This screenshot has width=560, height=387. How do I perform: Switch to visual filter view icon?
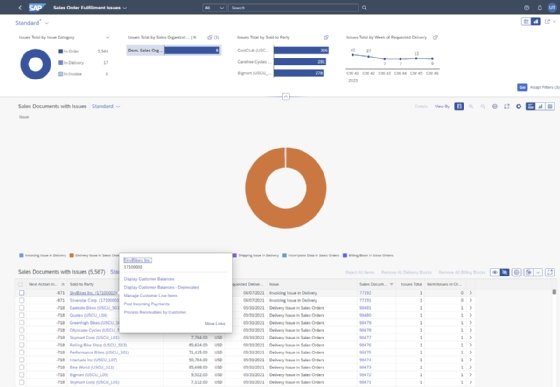tap(535, 22)
